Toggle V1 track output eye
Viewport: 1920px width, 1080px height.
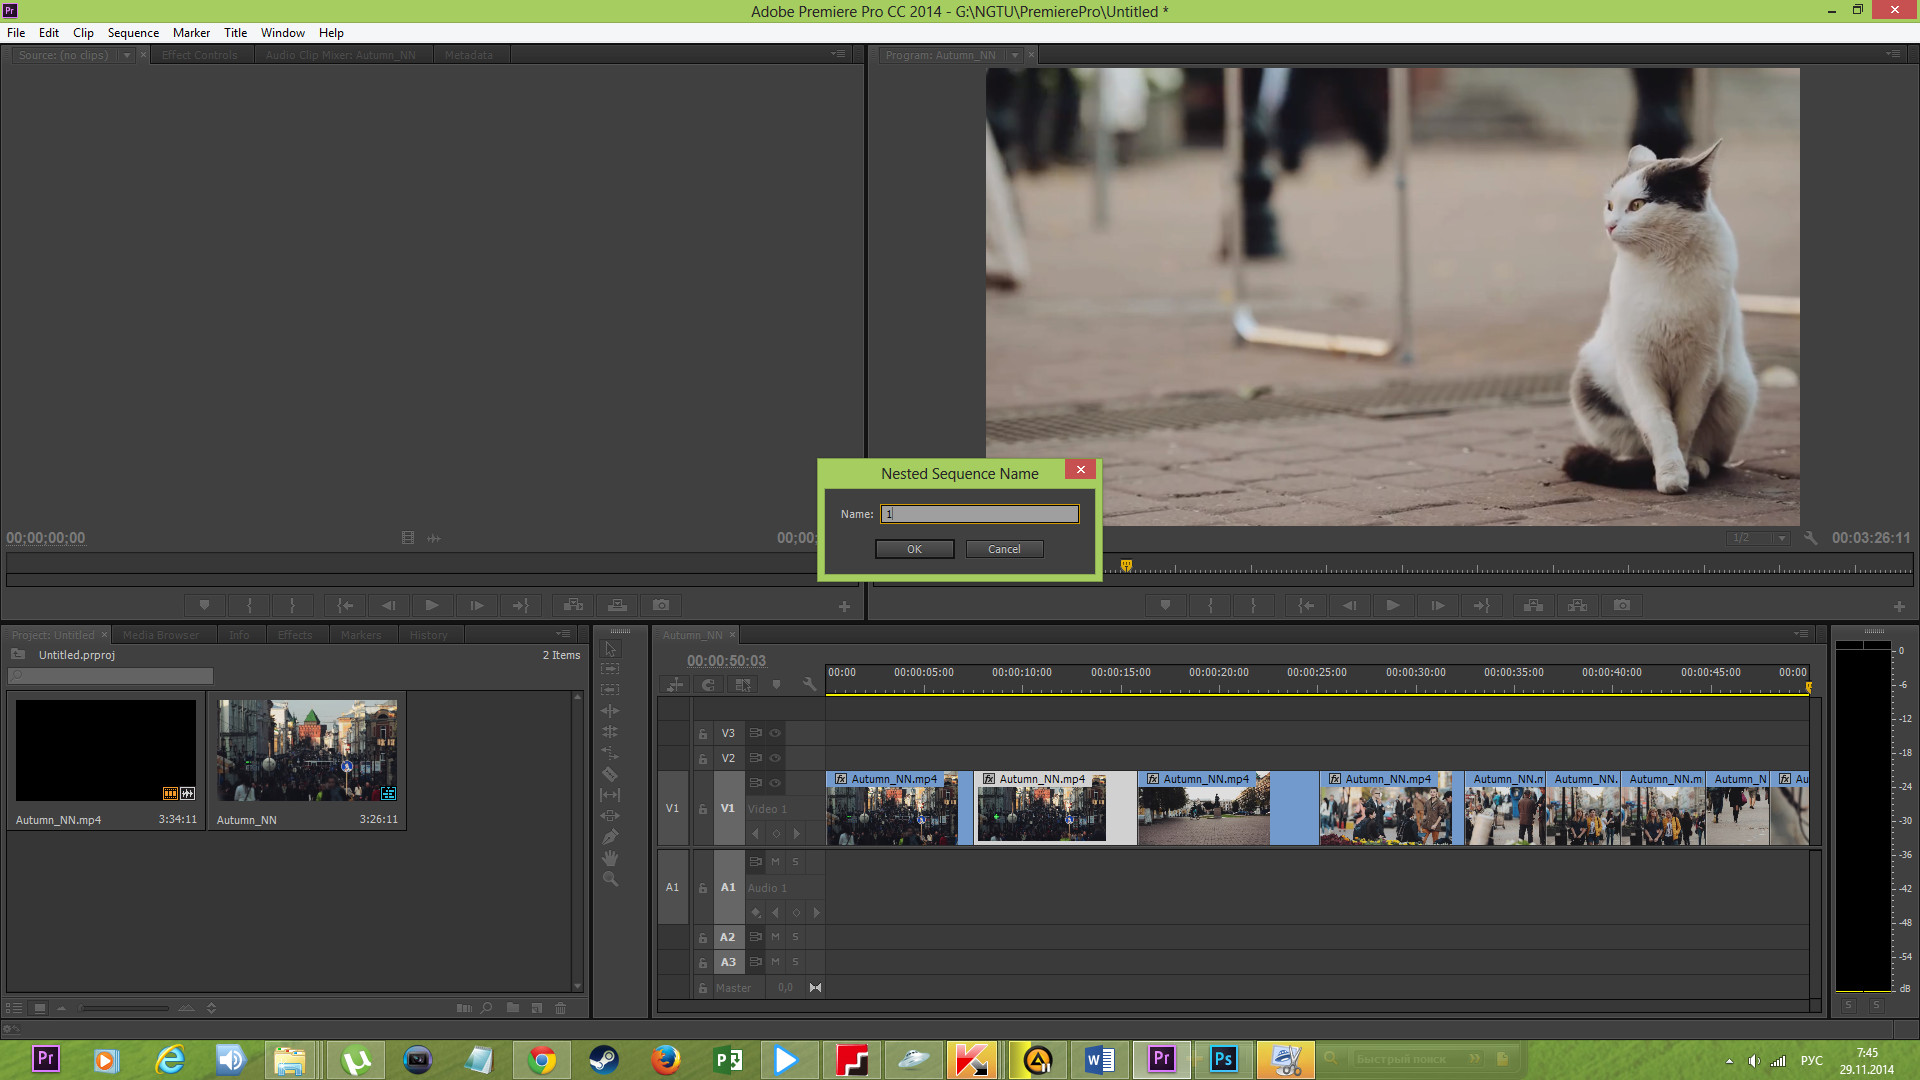[x=775, y=783]
